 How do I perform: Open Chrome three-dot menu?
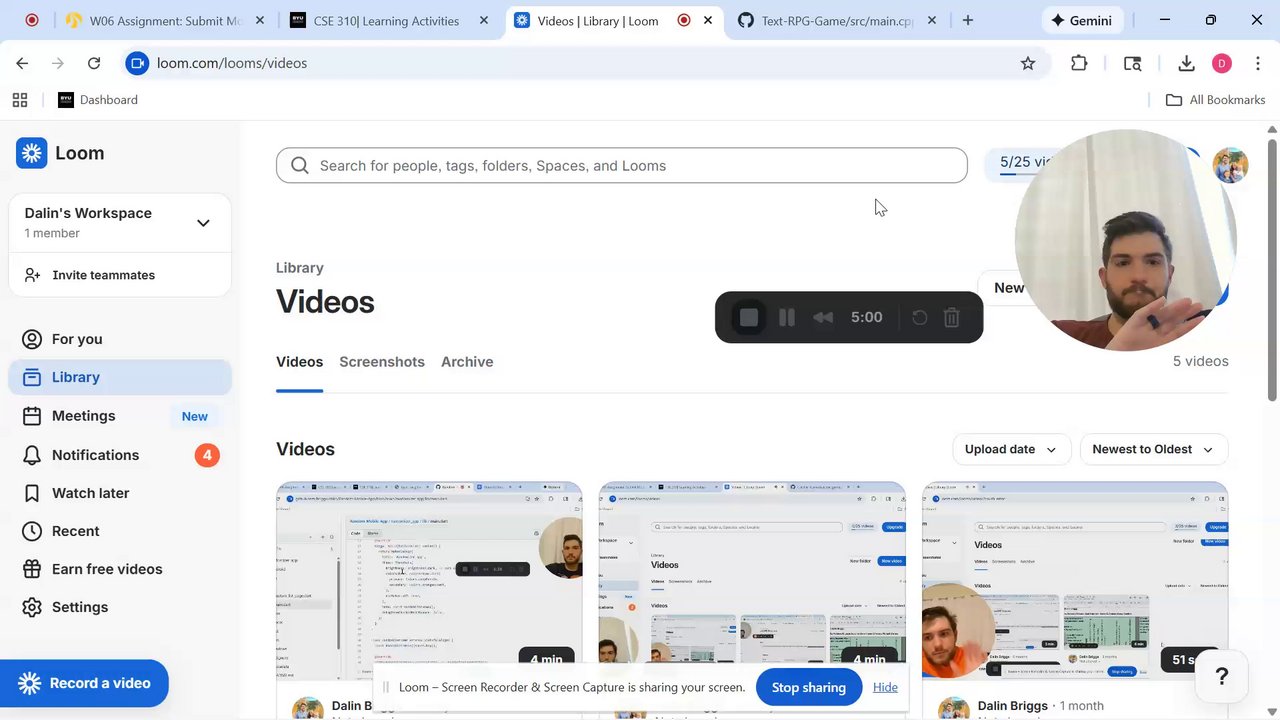(x=1256, y=63)
